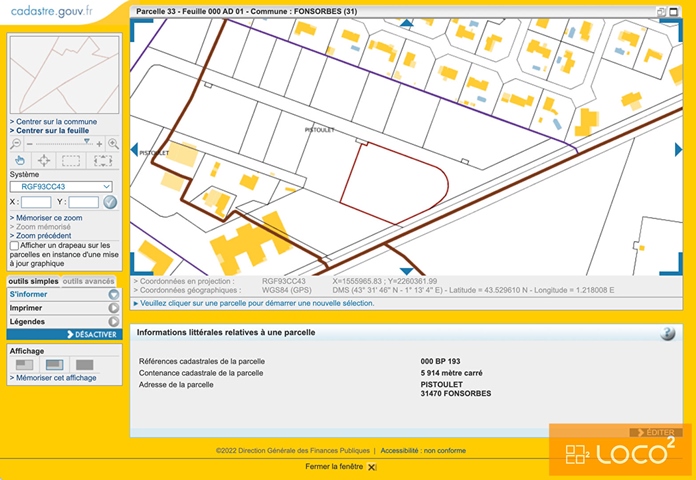Screen dimensions: 696x480
Task: Select the hand pan tool
Action: (20, 160)
